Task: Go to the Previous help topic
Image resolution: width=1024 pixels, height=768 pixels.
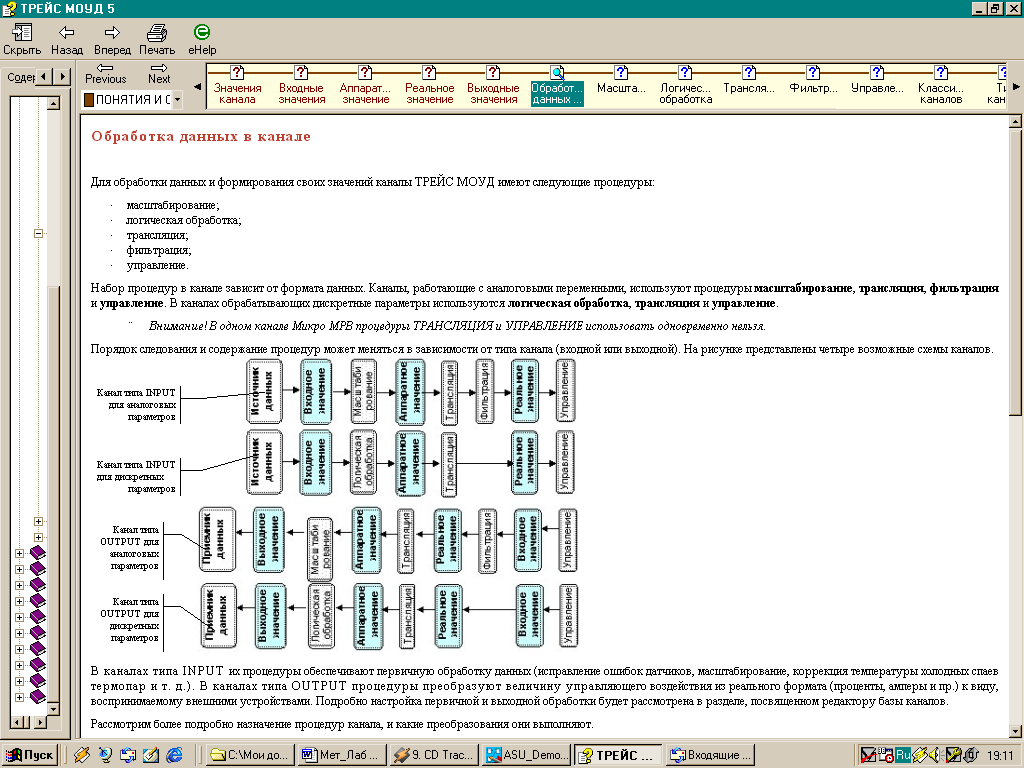Action: tap(105, 73)
